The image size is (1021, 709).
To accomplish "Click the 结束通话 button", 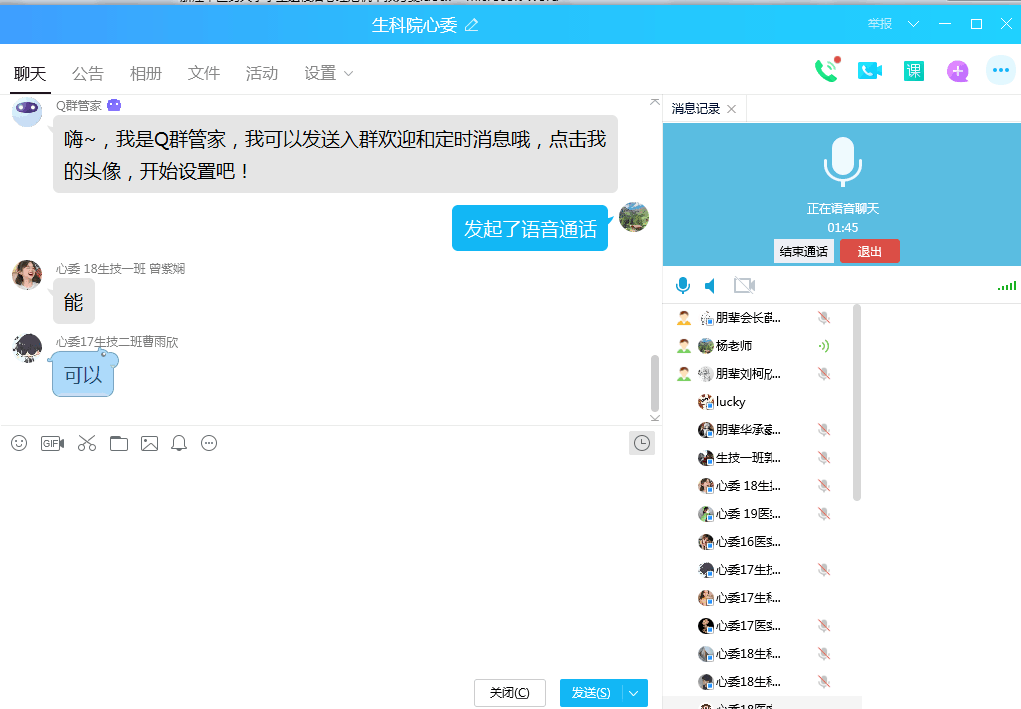I will (x=803, y=252).
